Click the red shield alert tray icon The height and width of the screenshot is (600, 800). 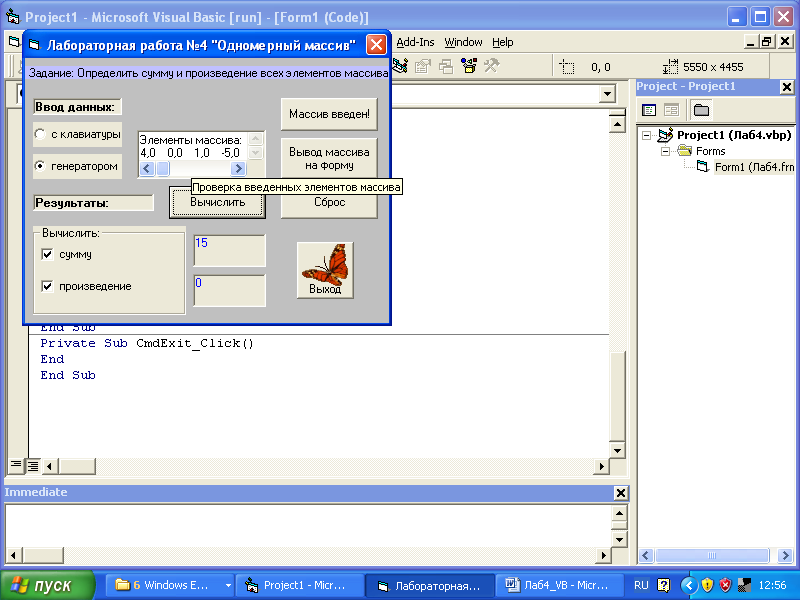point(725,585)
